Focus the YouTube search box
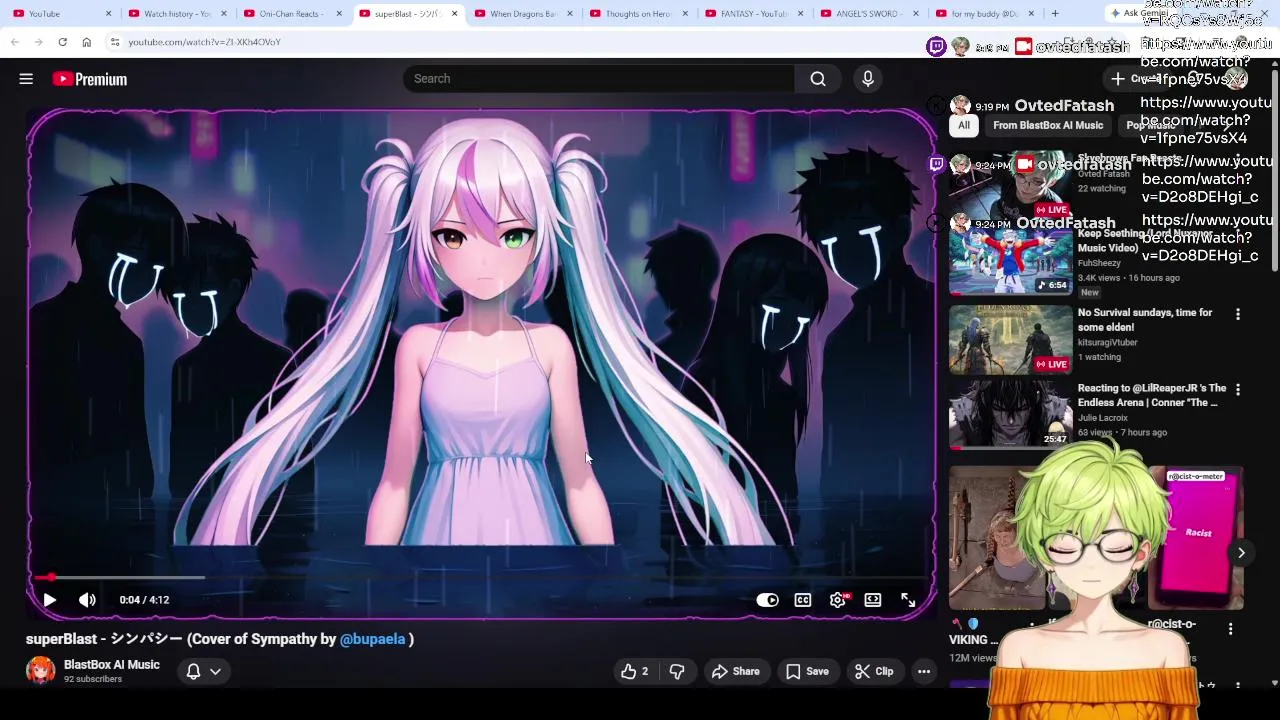 pyautogui.click(x=600, y=79)
